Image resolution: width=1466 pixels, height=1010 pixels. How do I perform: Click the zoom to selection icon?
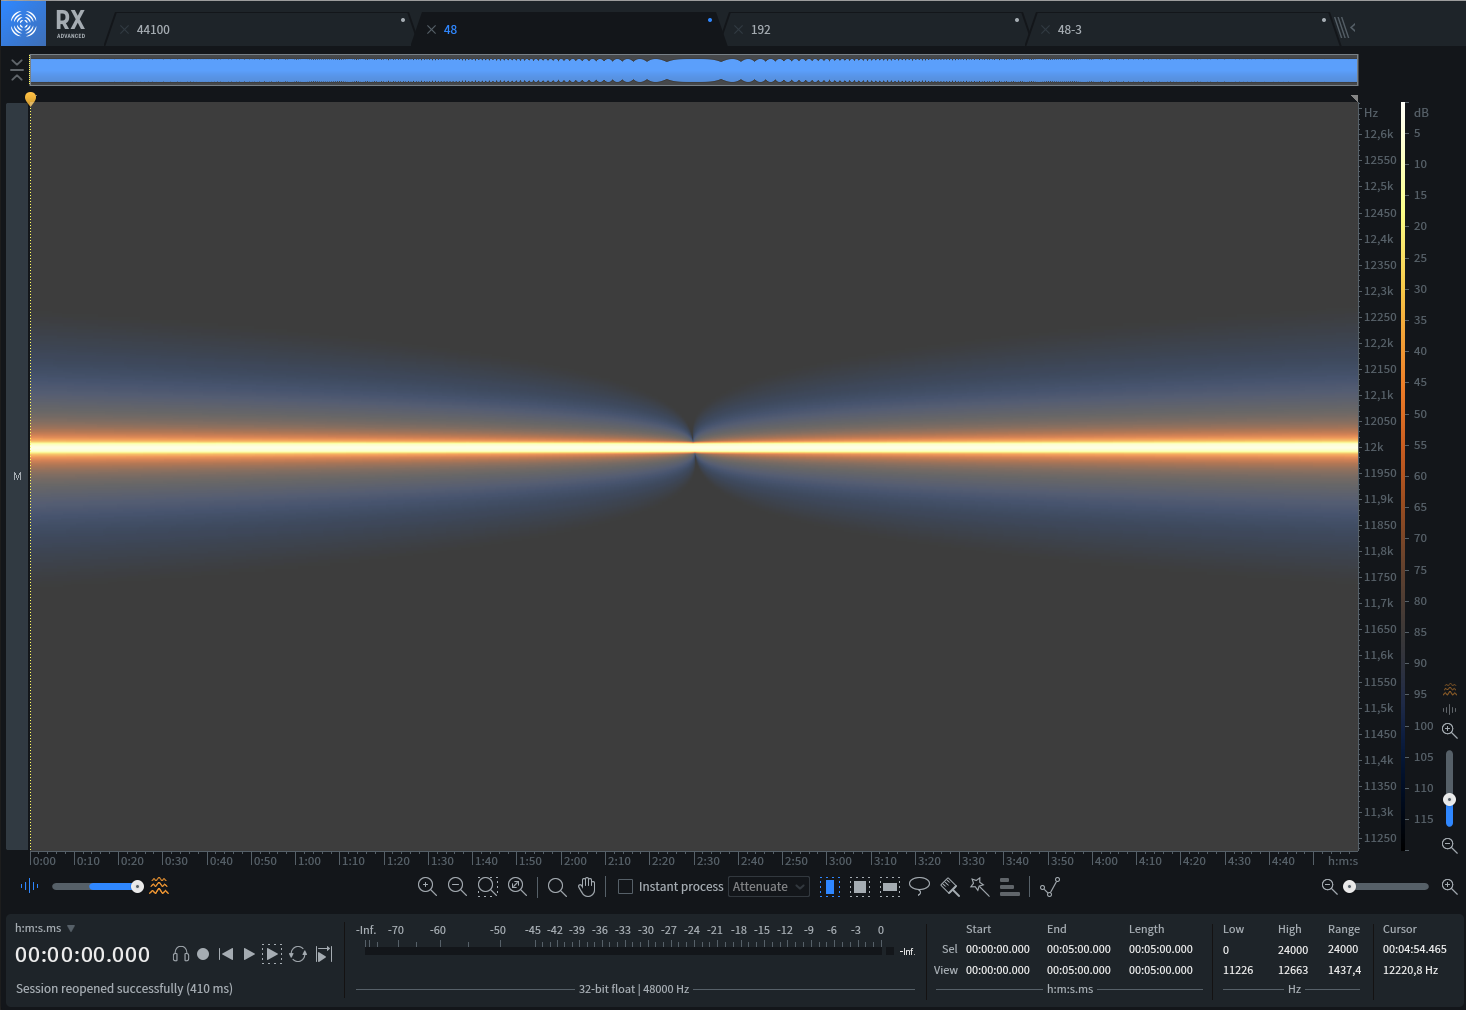click(487, 886)
